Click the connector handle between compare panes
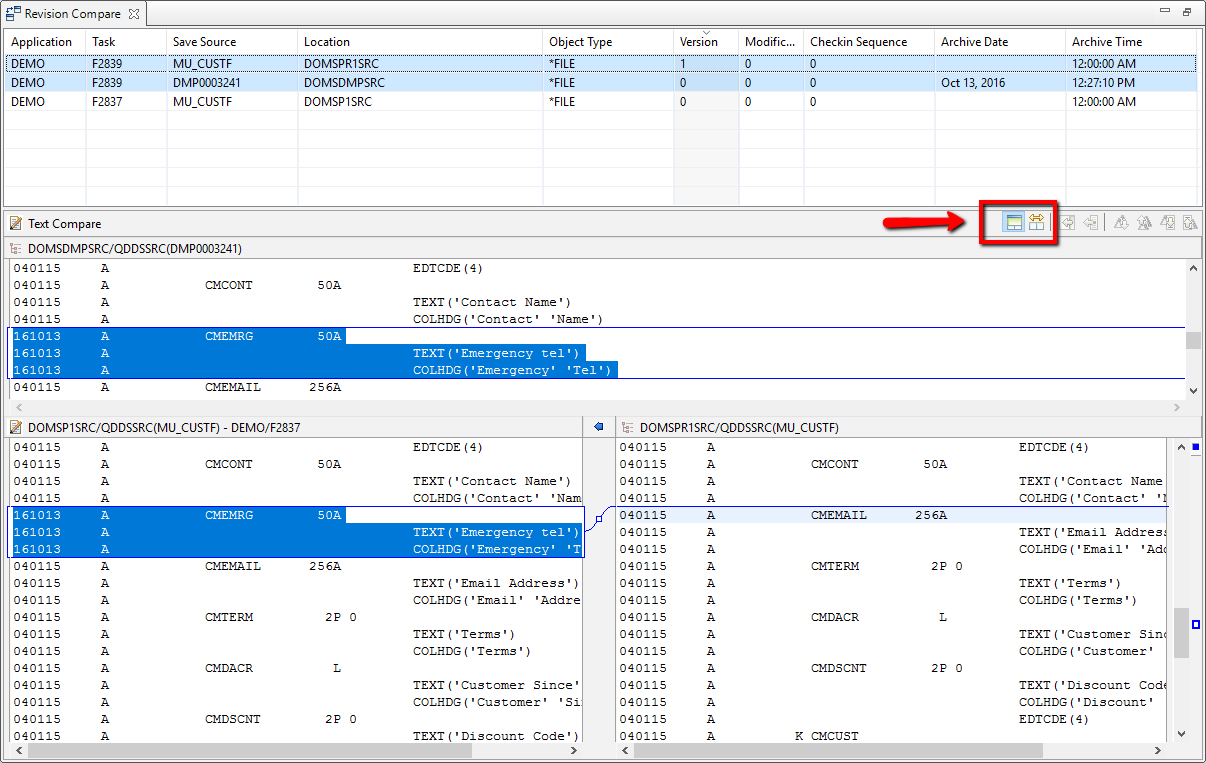Image resolution: width=1206 pixels, height=763 pixels. [598, 518]
